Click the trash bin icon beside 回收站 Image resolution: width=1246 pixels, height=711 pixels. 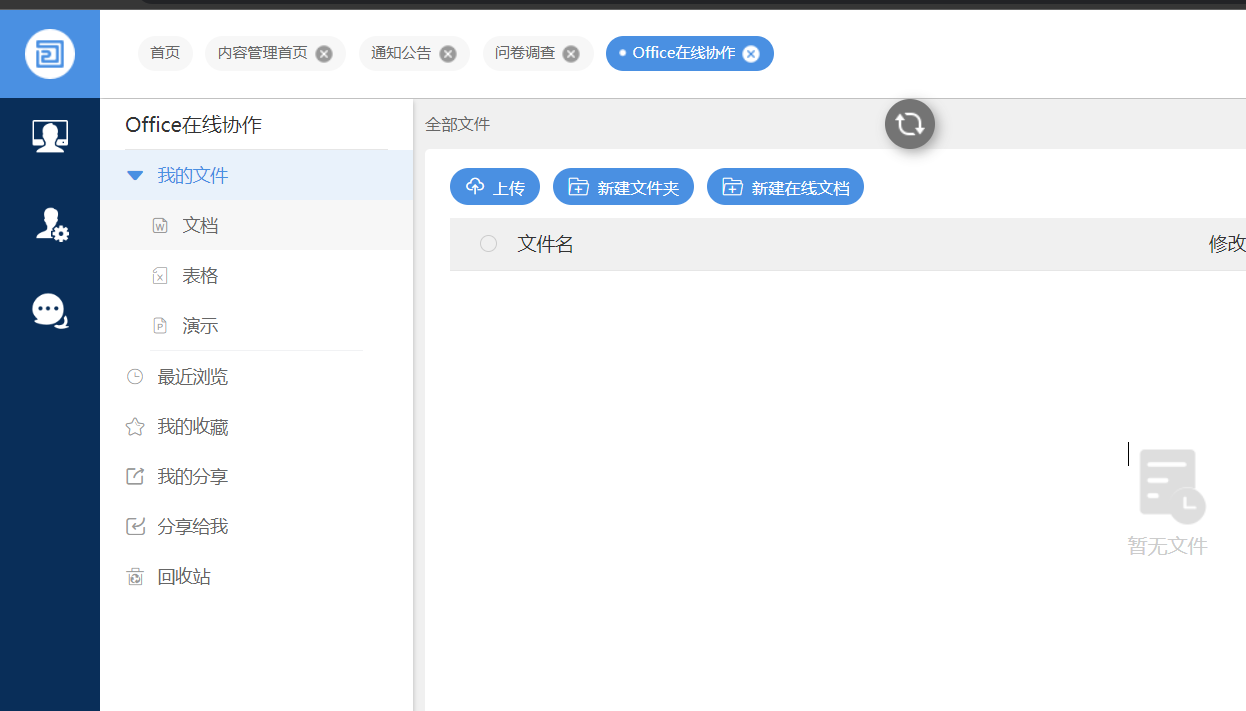(135, 577)
